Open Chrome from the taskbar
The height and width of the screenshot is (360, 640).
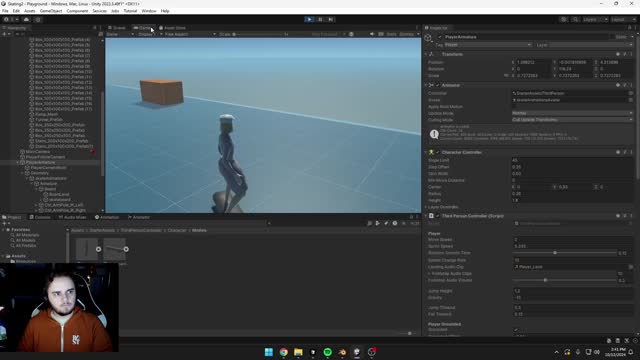click(283, 352)
